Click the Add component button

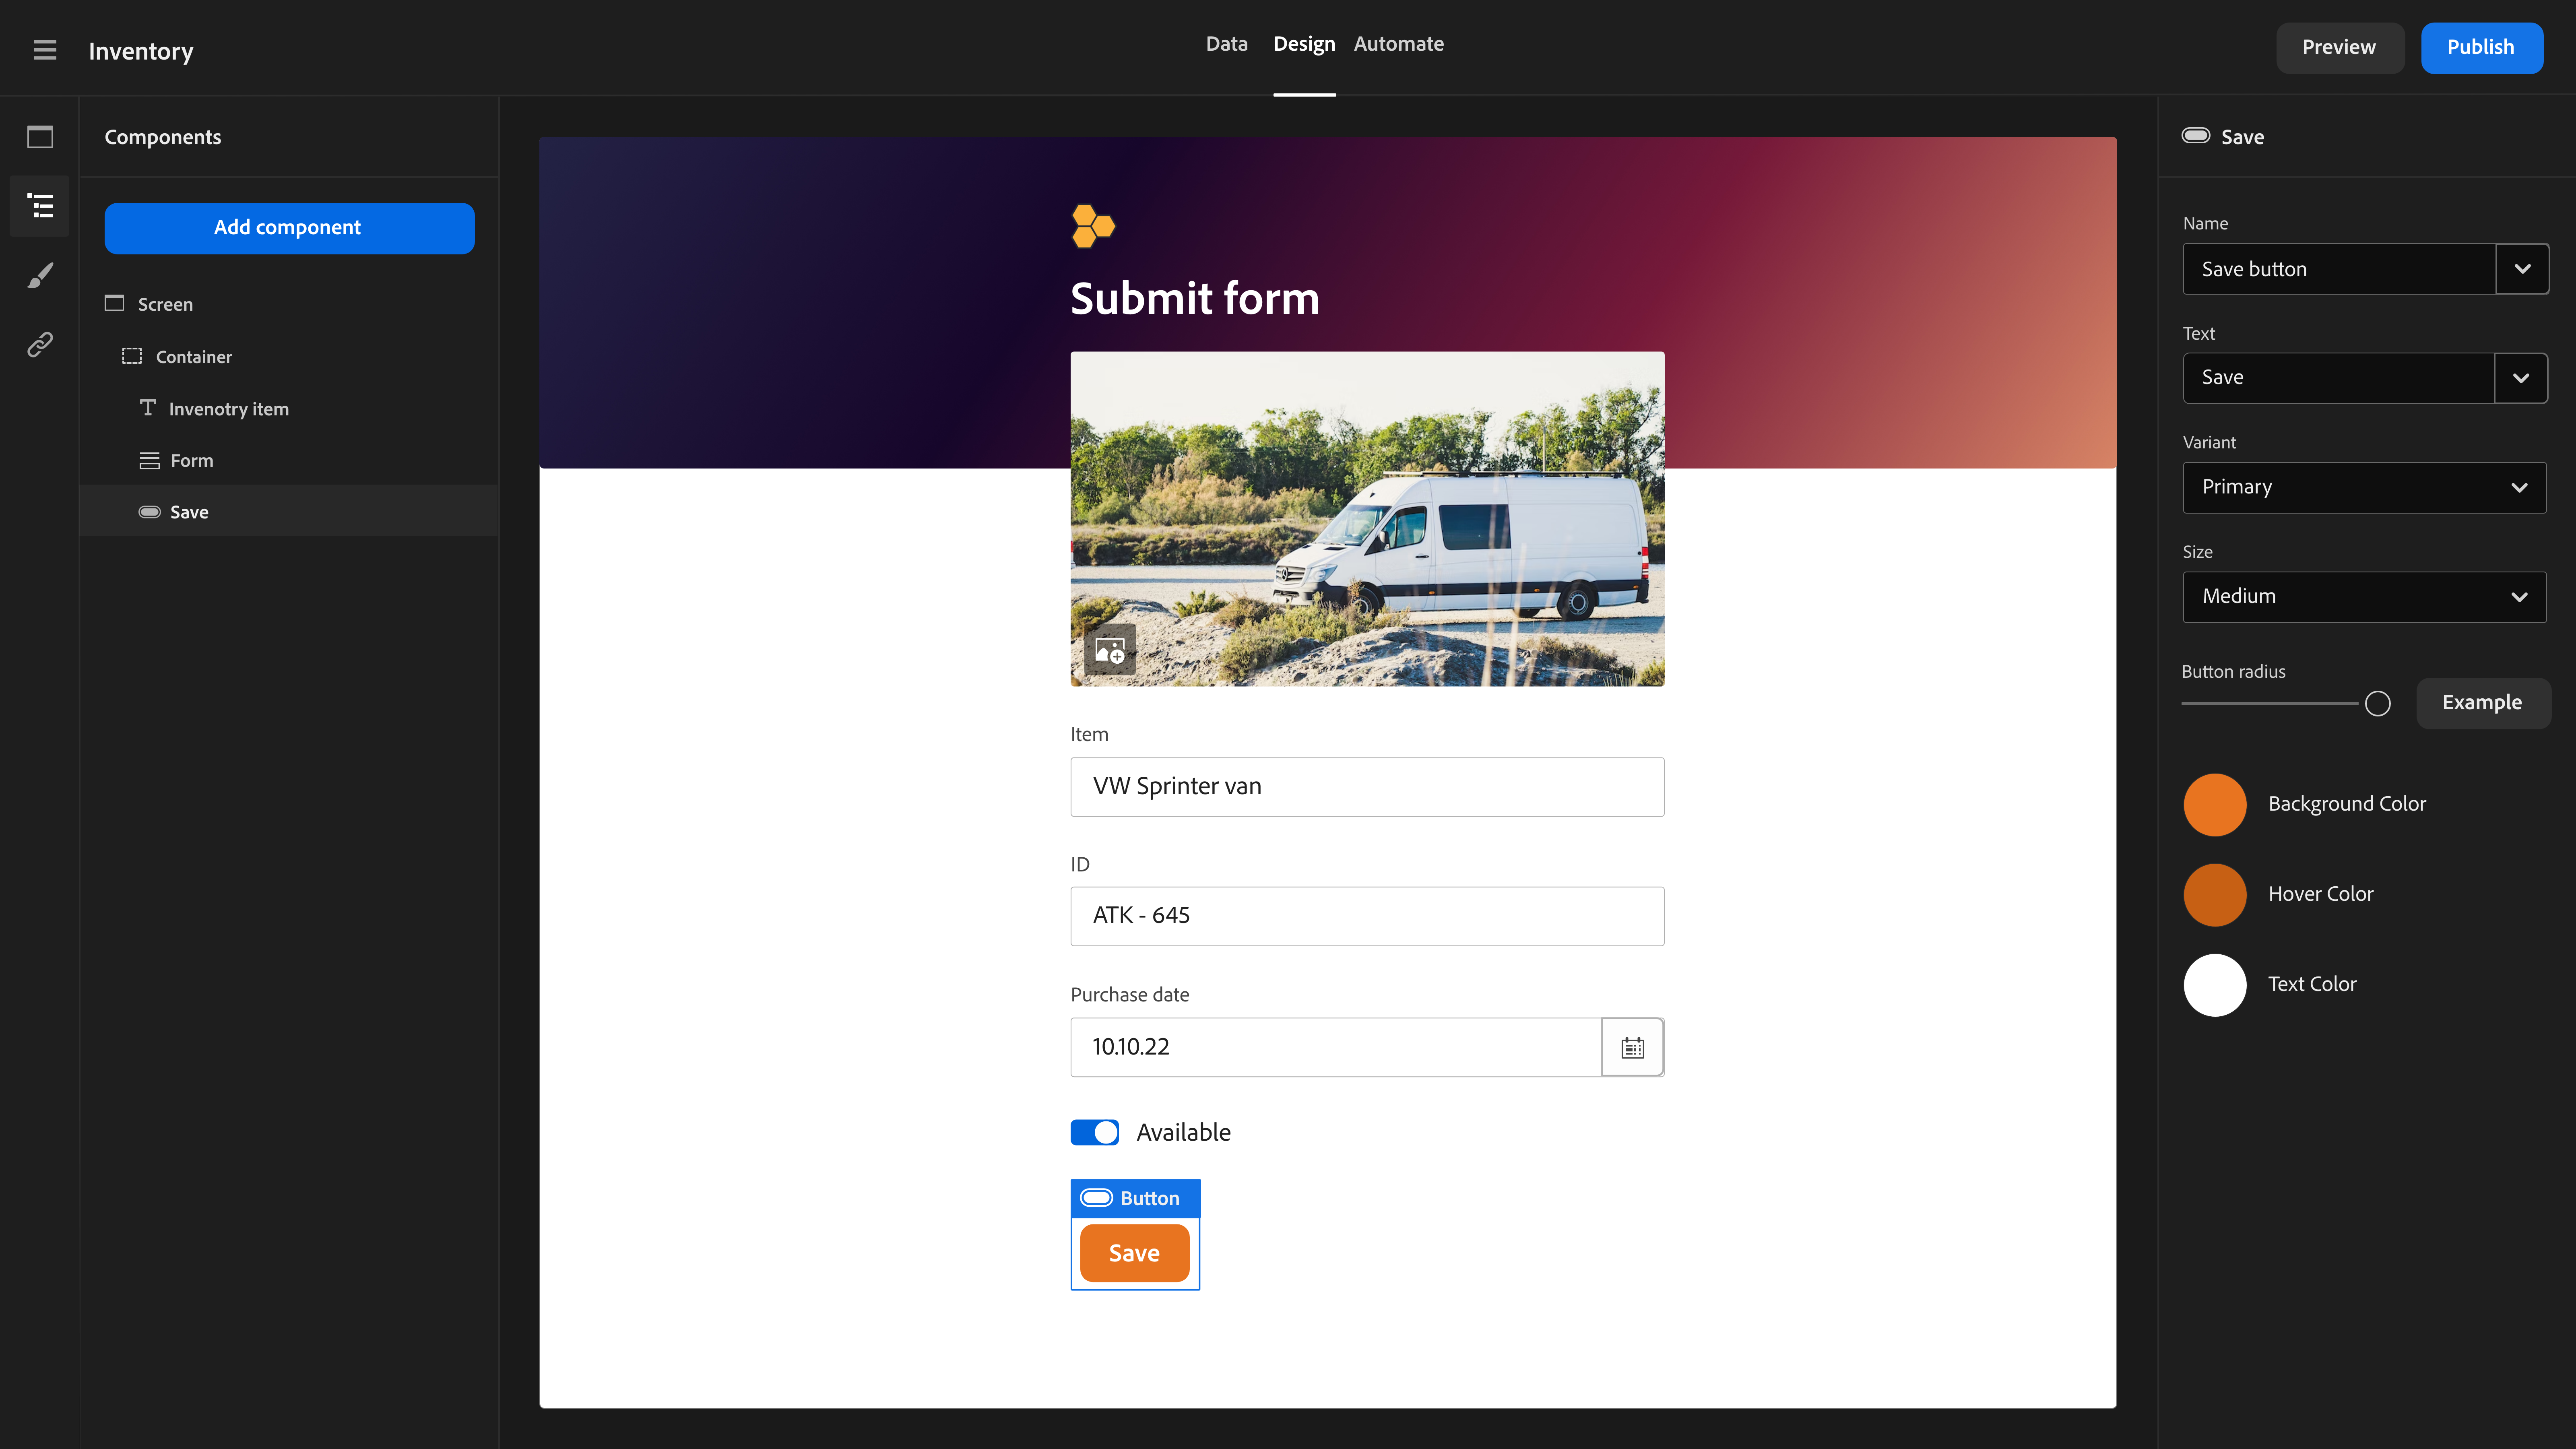tap(288, 227)
